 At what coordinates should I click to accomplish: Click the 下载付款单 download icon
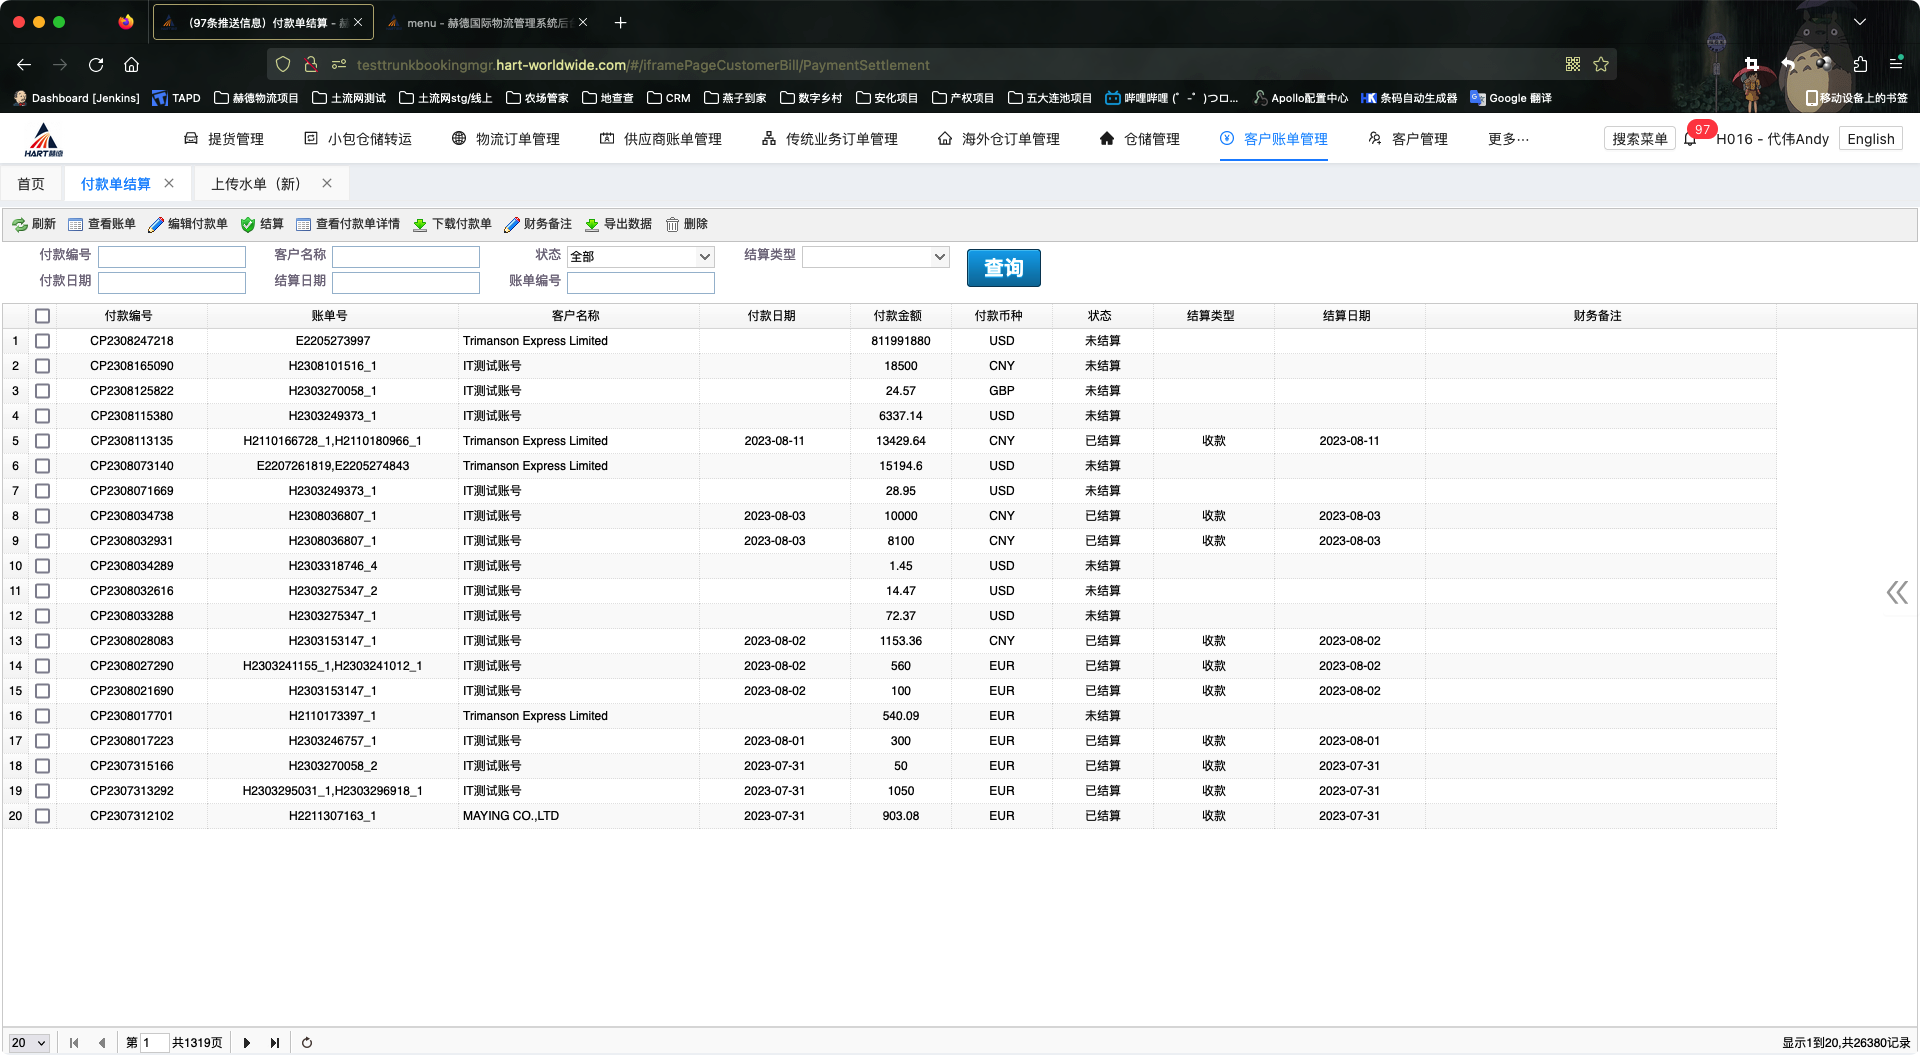click(x=420, y=225)
